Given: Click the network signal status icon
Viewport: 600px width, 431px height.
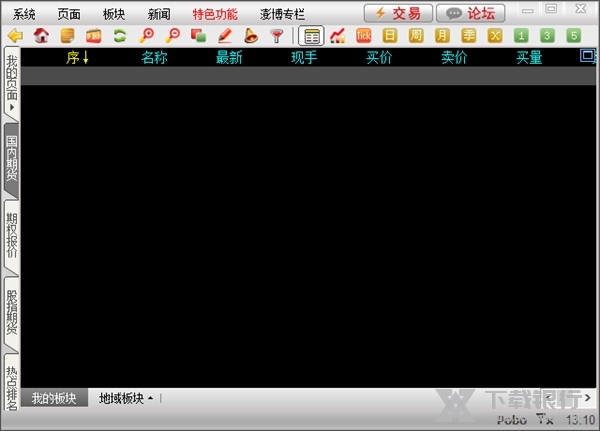Looking at the screenshot, I should coord(545,419).
